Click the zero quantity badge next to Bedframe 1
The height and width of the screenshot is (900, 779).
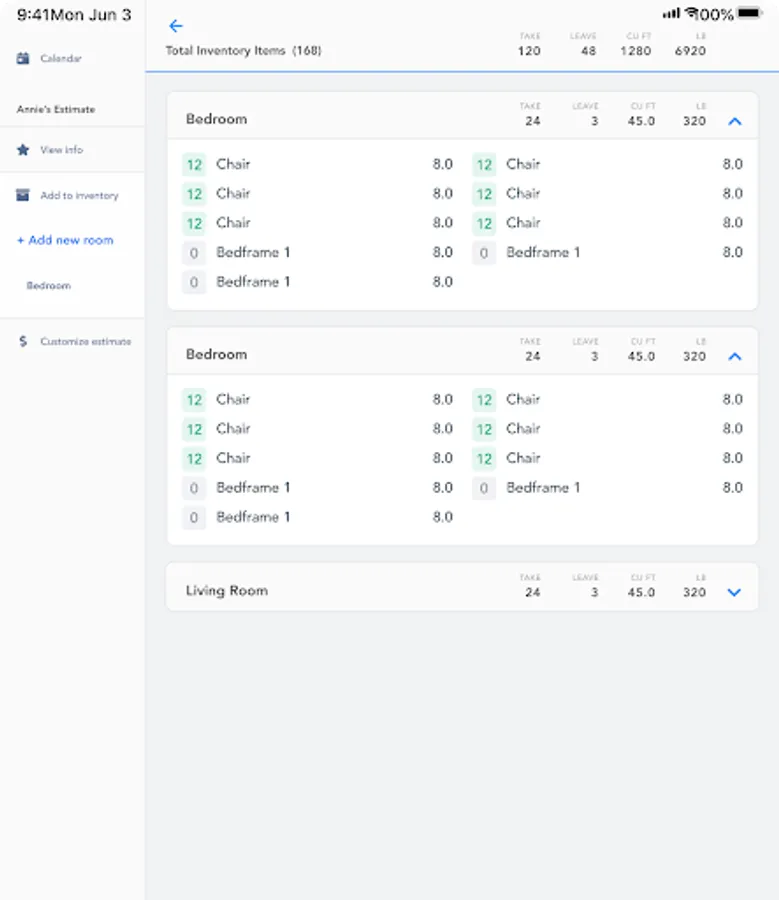193,253
